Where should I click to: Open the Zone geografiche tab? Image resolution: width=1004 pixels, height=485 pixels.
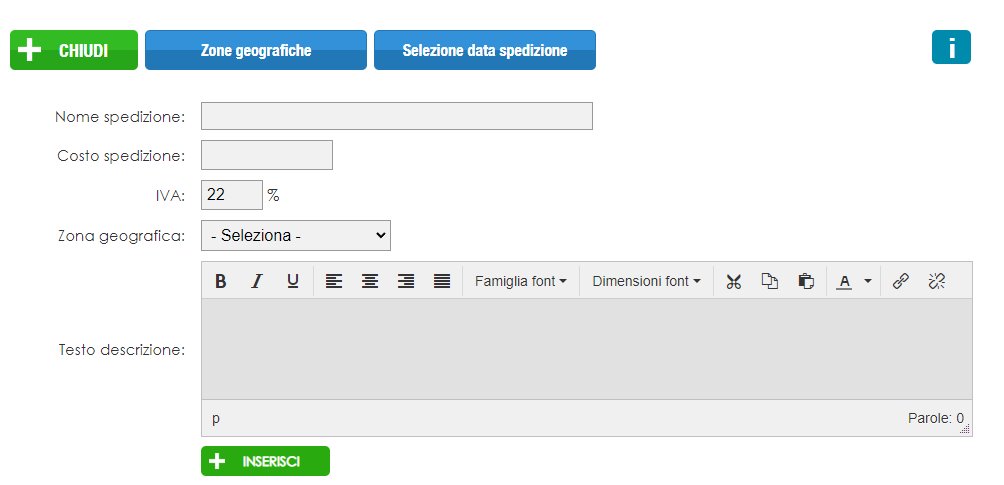(255, 50)
